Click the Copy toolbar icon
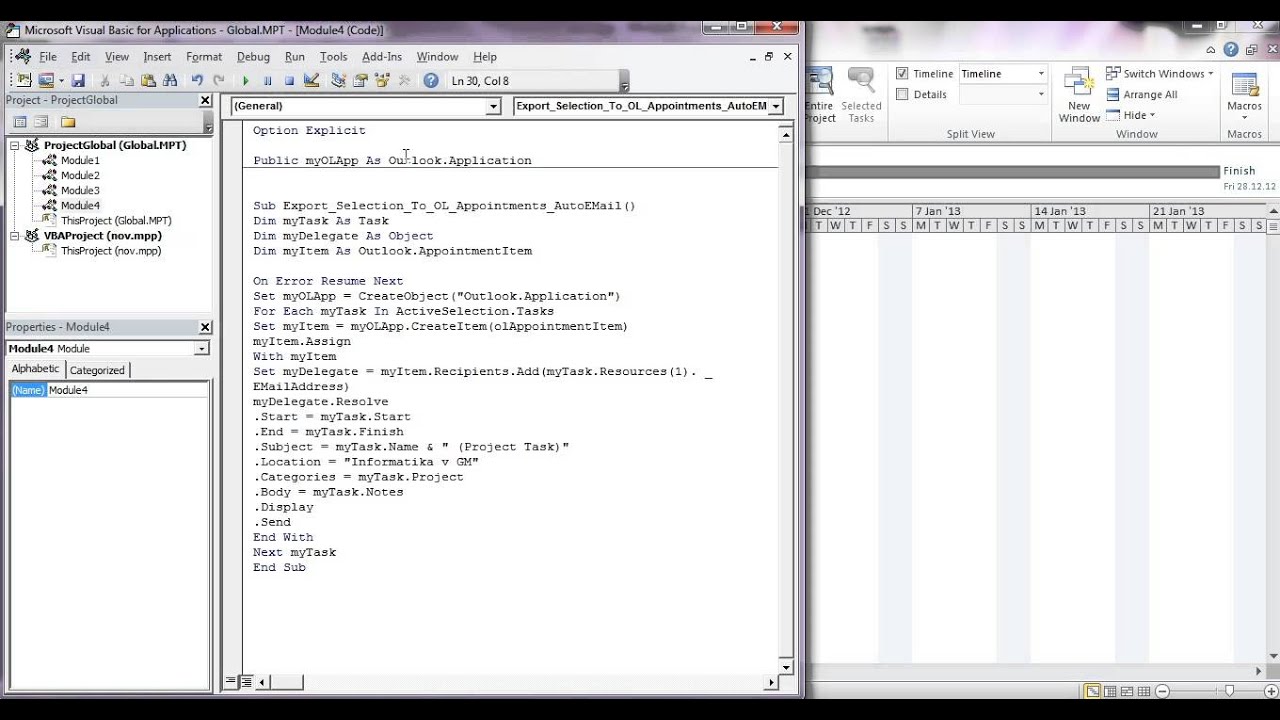This screenshot has height=720, width=1280. coord(127,80)
